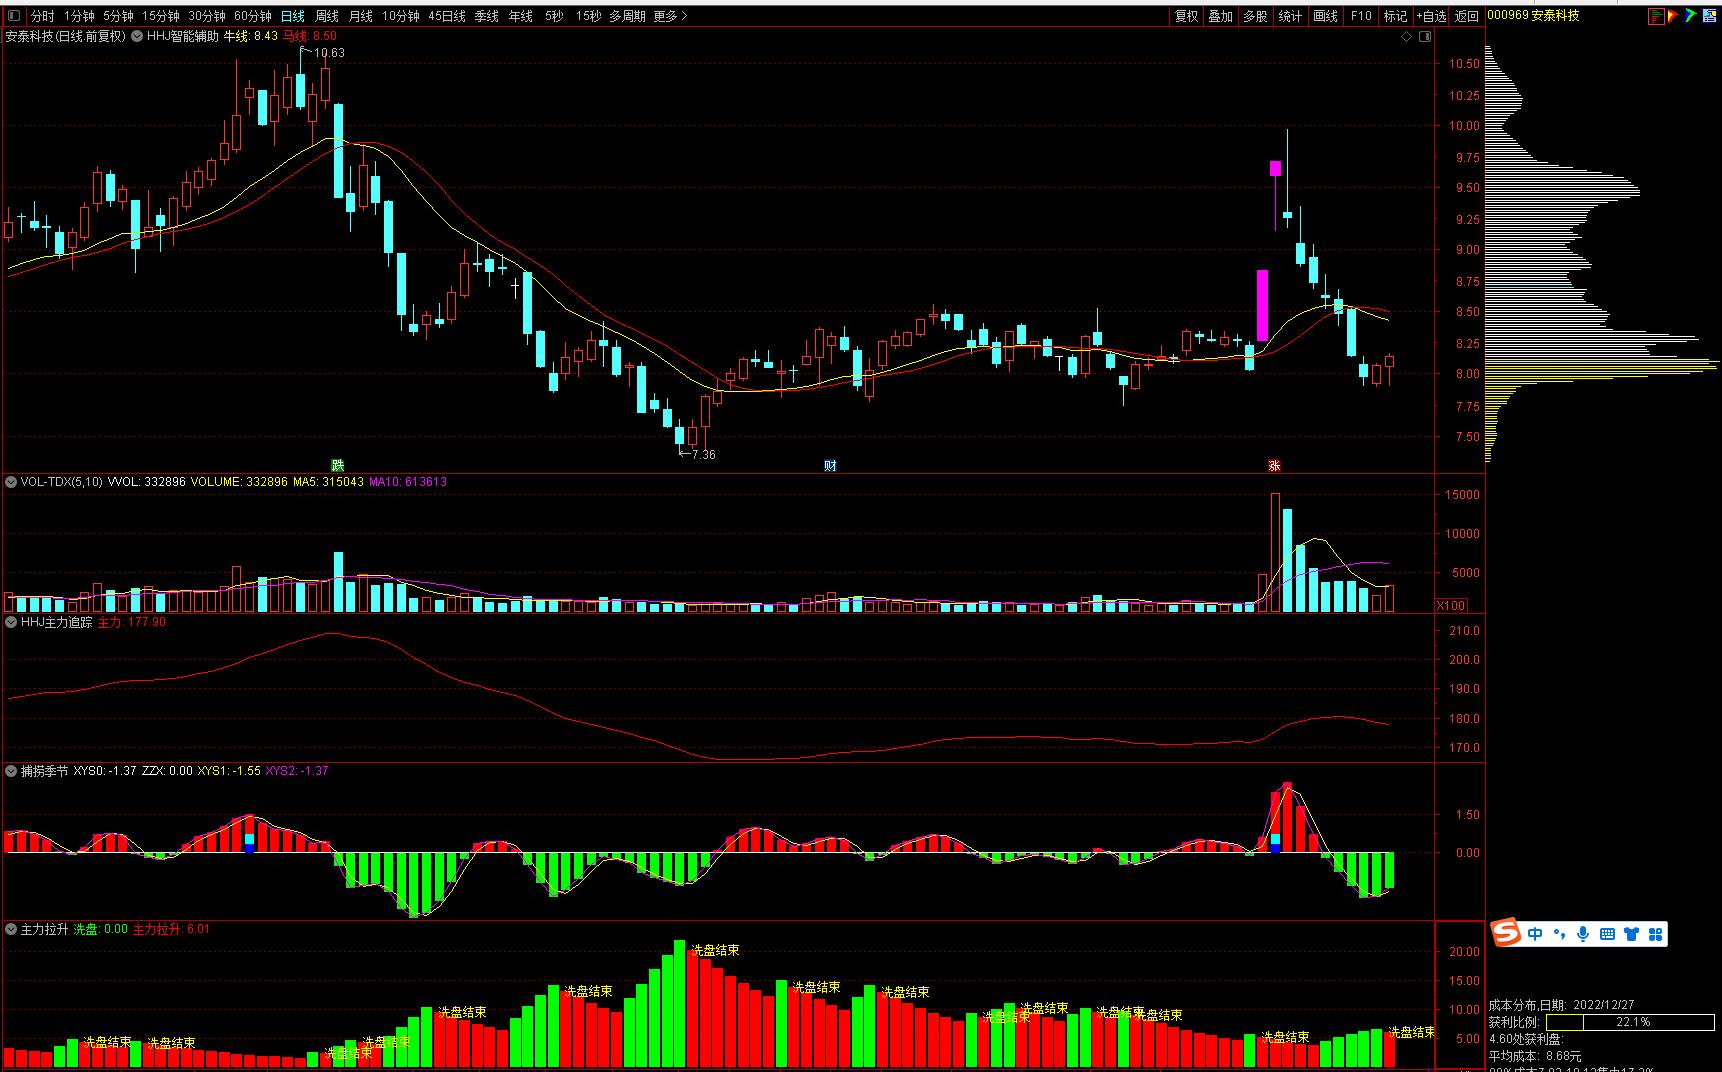Switch to 周线 weekly period tab
1722x1072 pixels.
[x=327, y=16]
